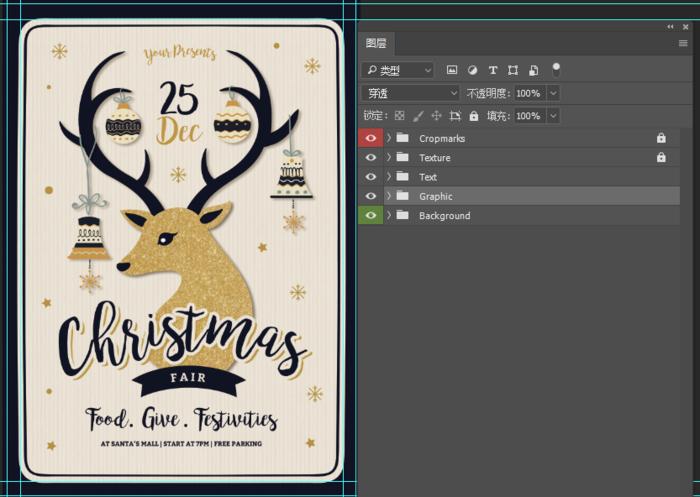Select the Background layer name
Image resolution: width=700 pixels, height=497 pixels.
[445, 216]
